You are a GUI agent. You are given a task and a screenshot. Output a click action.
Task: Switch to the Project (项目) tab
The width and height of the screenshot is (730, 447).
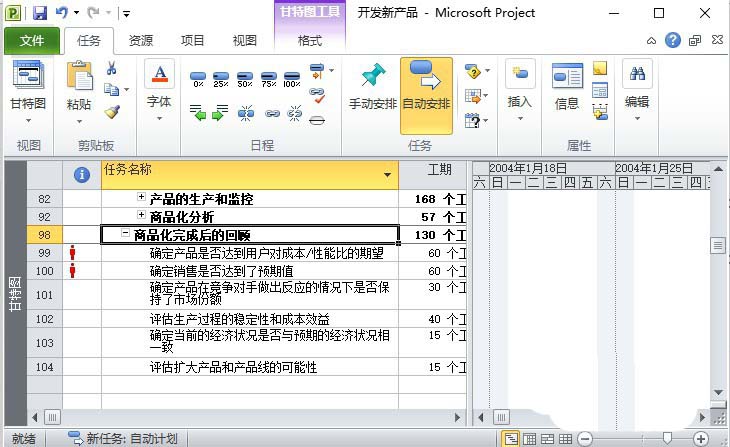[x=192, y=41]
